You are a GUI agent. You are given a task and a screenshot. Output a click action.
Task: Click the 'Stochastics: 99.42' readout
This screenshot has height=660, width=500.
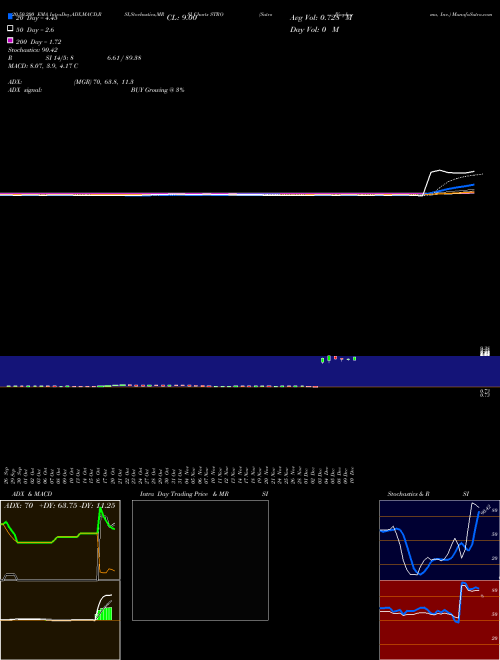point(33,50)
